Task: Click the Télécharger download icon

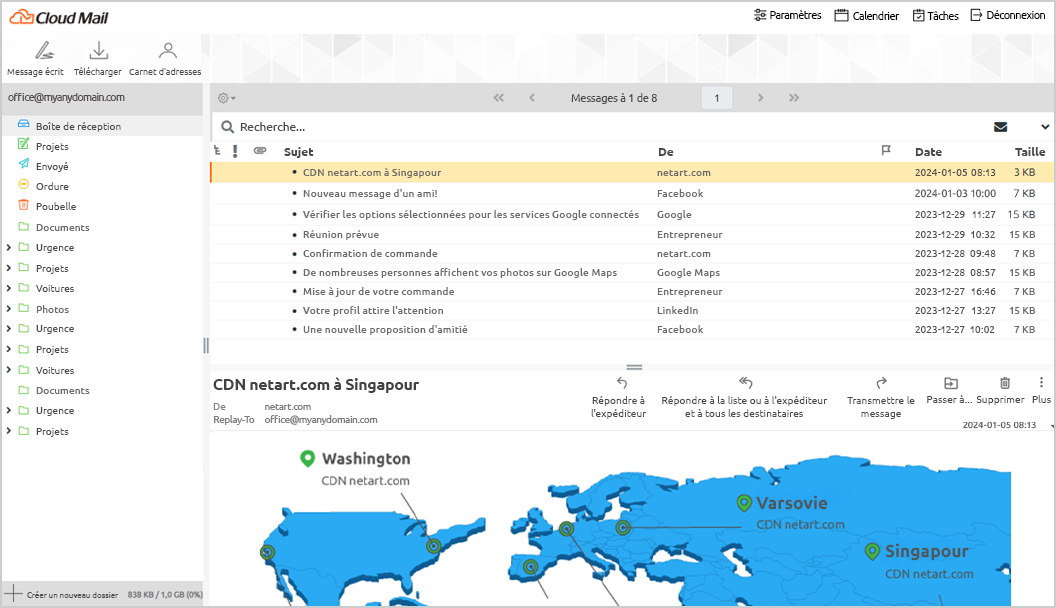Action: pos(98,51)
